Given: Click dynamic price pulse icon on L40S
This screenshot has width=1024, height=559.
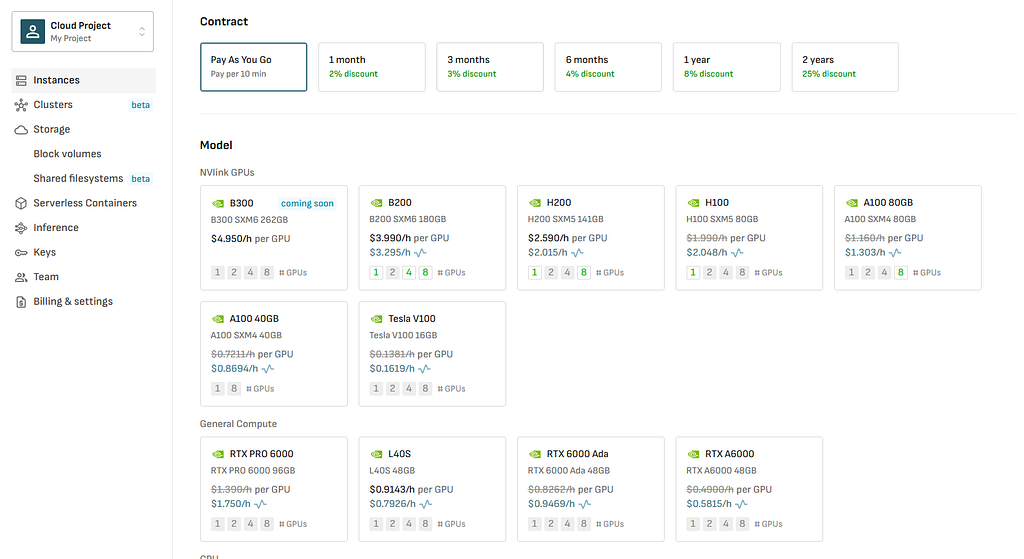Looking at the screenshot, I should [425, 504].
